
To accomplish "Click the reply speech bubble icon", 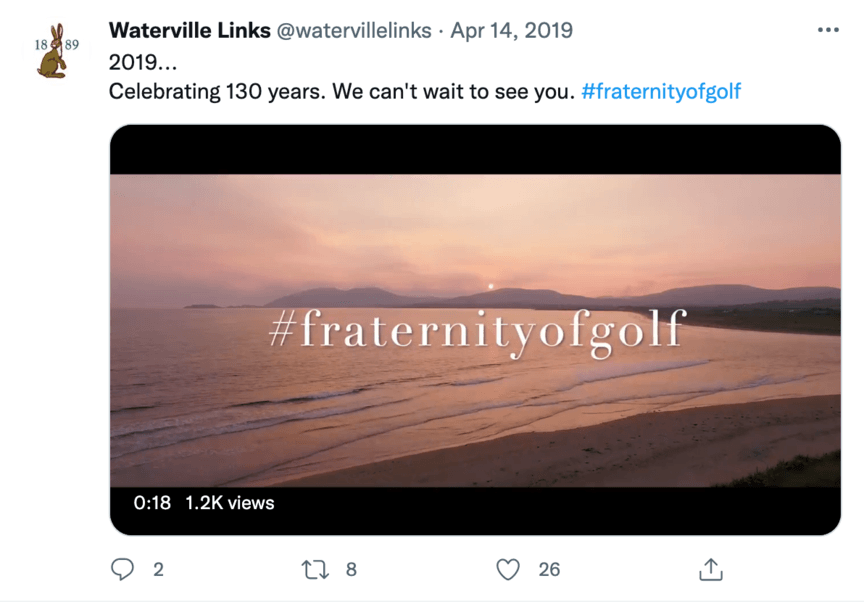I will click(x=122, y=569).
